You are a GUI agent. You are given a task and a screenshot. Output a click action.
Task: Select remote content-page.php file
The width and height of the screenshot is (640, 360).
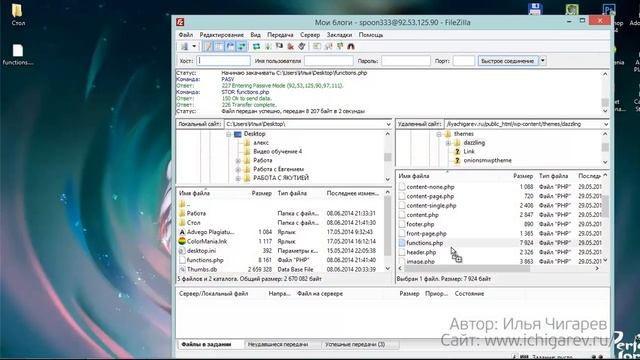pos(430,196)
